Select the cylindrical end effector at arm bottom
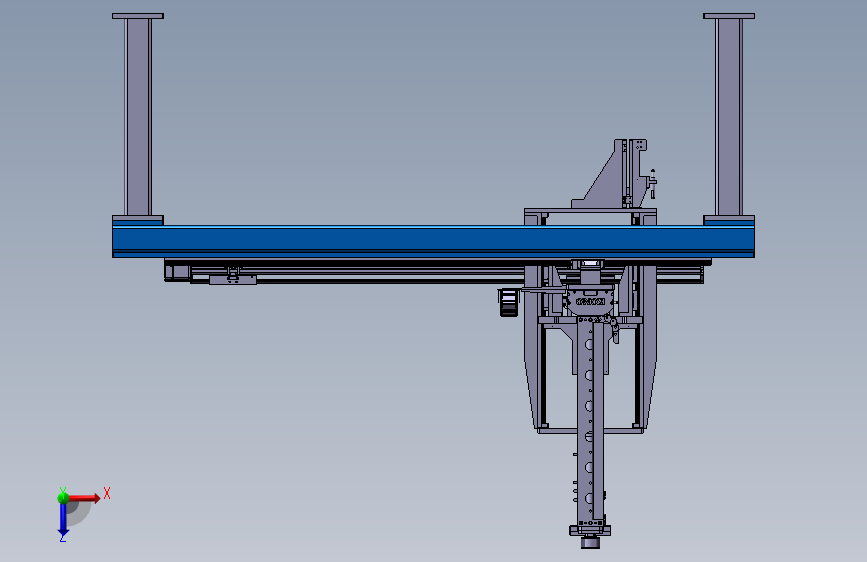The image size is (867, 562). [590, 542]
